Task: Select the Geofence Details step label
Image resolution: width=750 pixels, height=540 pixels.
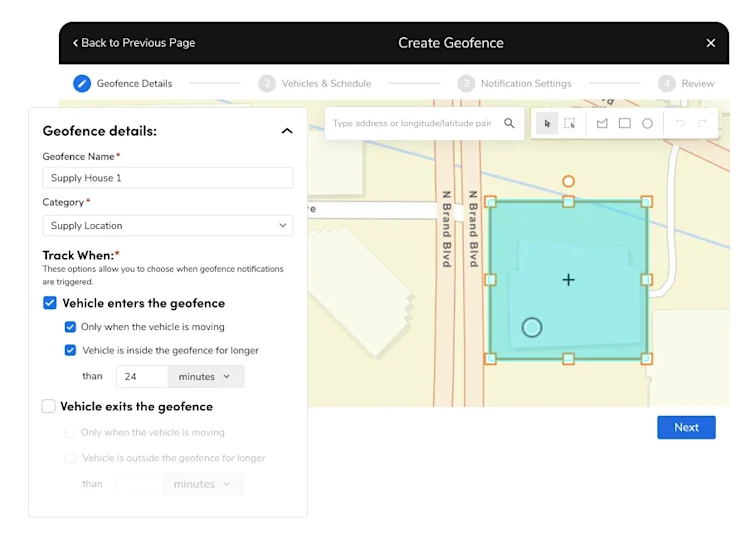Action: pos(134,84)
